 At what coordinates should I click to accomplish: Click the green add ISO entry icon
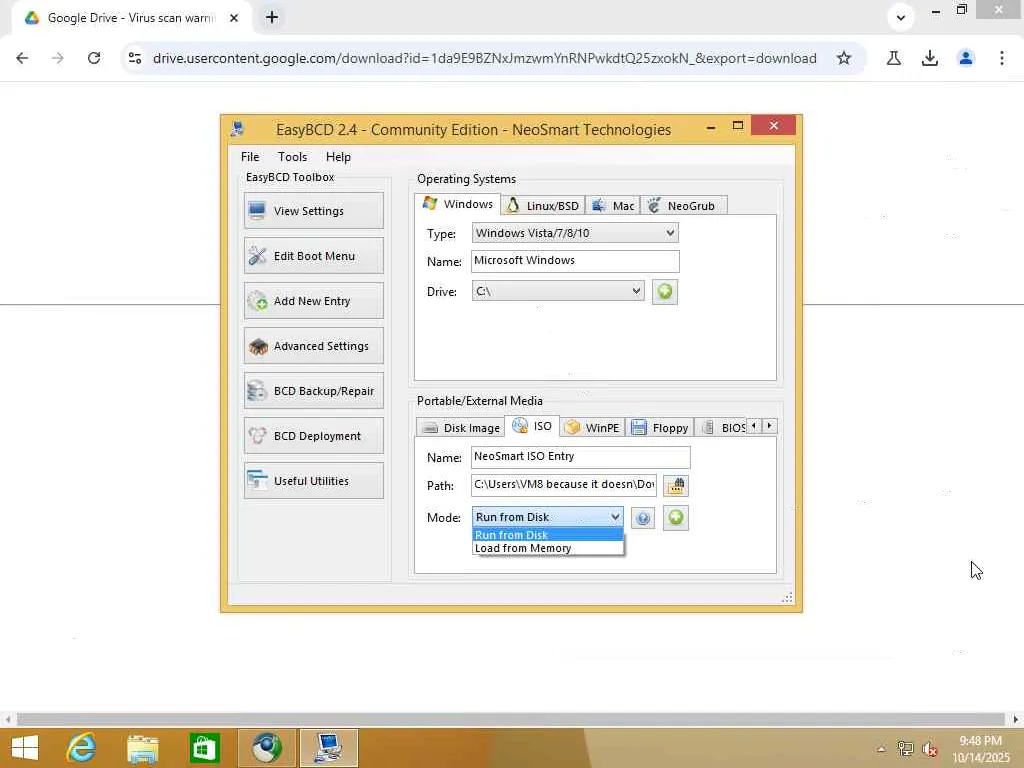pos(676,518)
